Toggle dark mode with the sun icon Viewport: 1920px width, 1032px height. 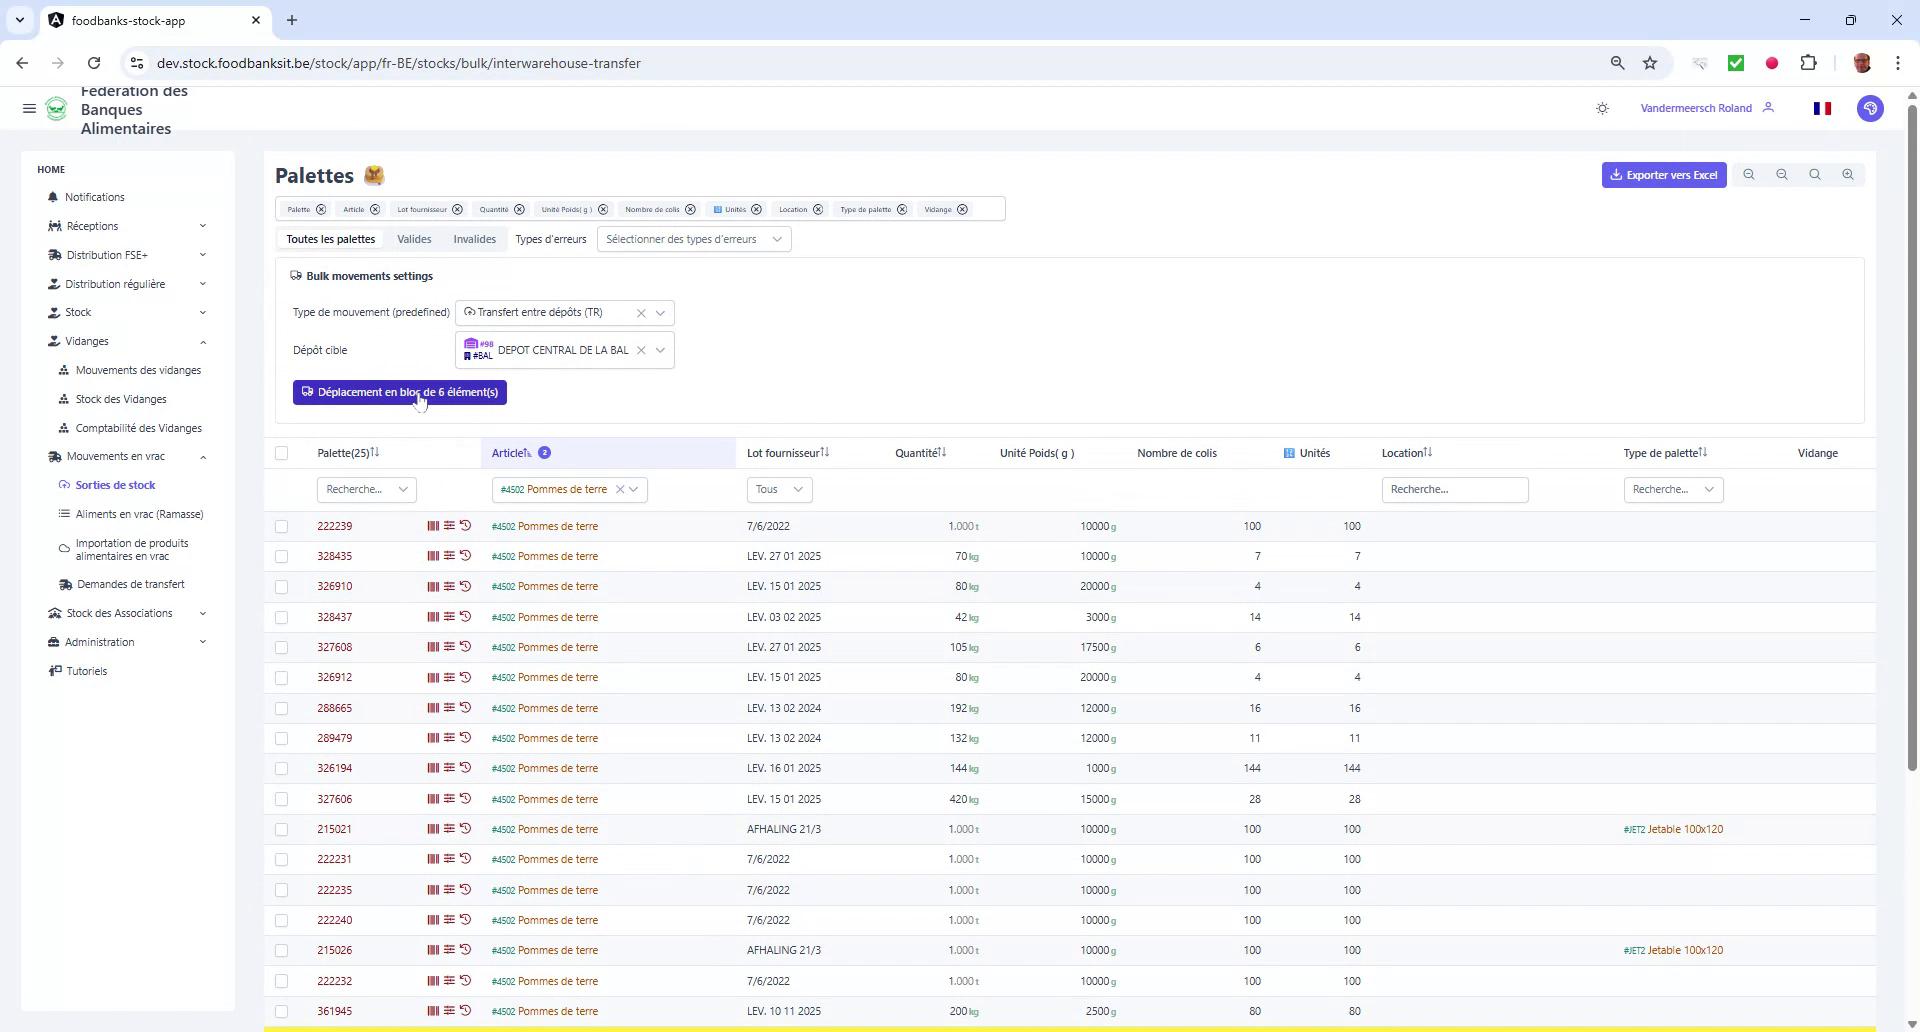pos(1602,108)
